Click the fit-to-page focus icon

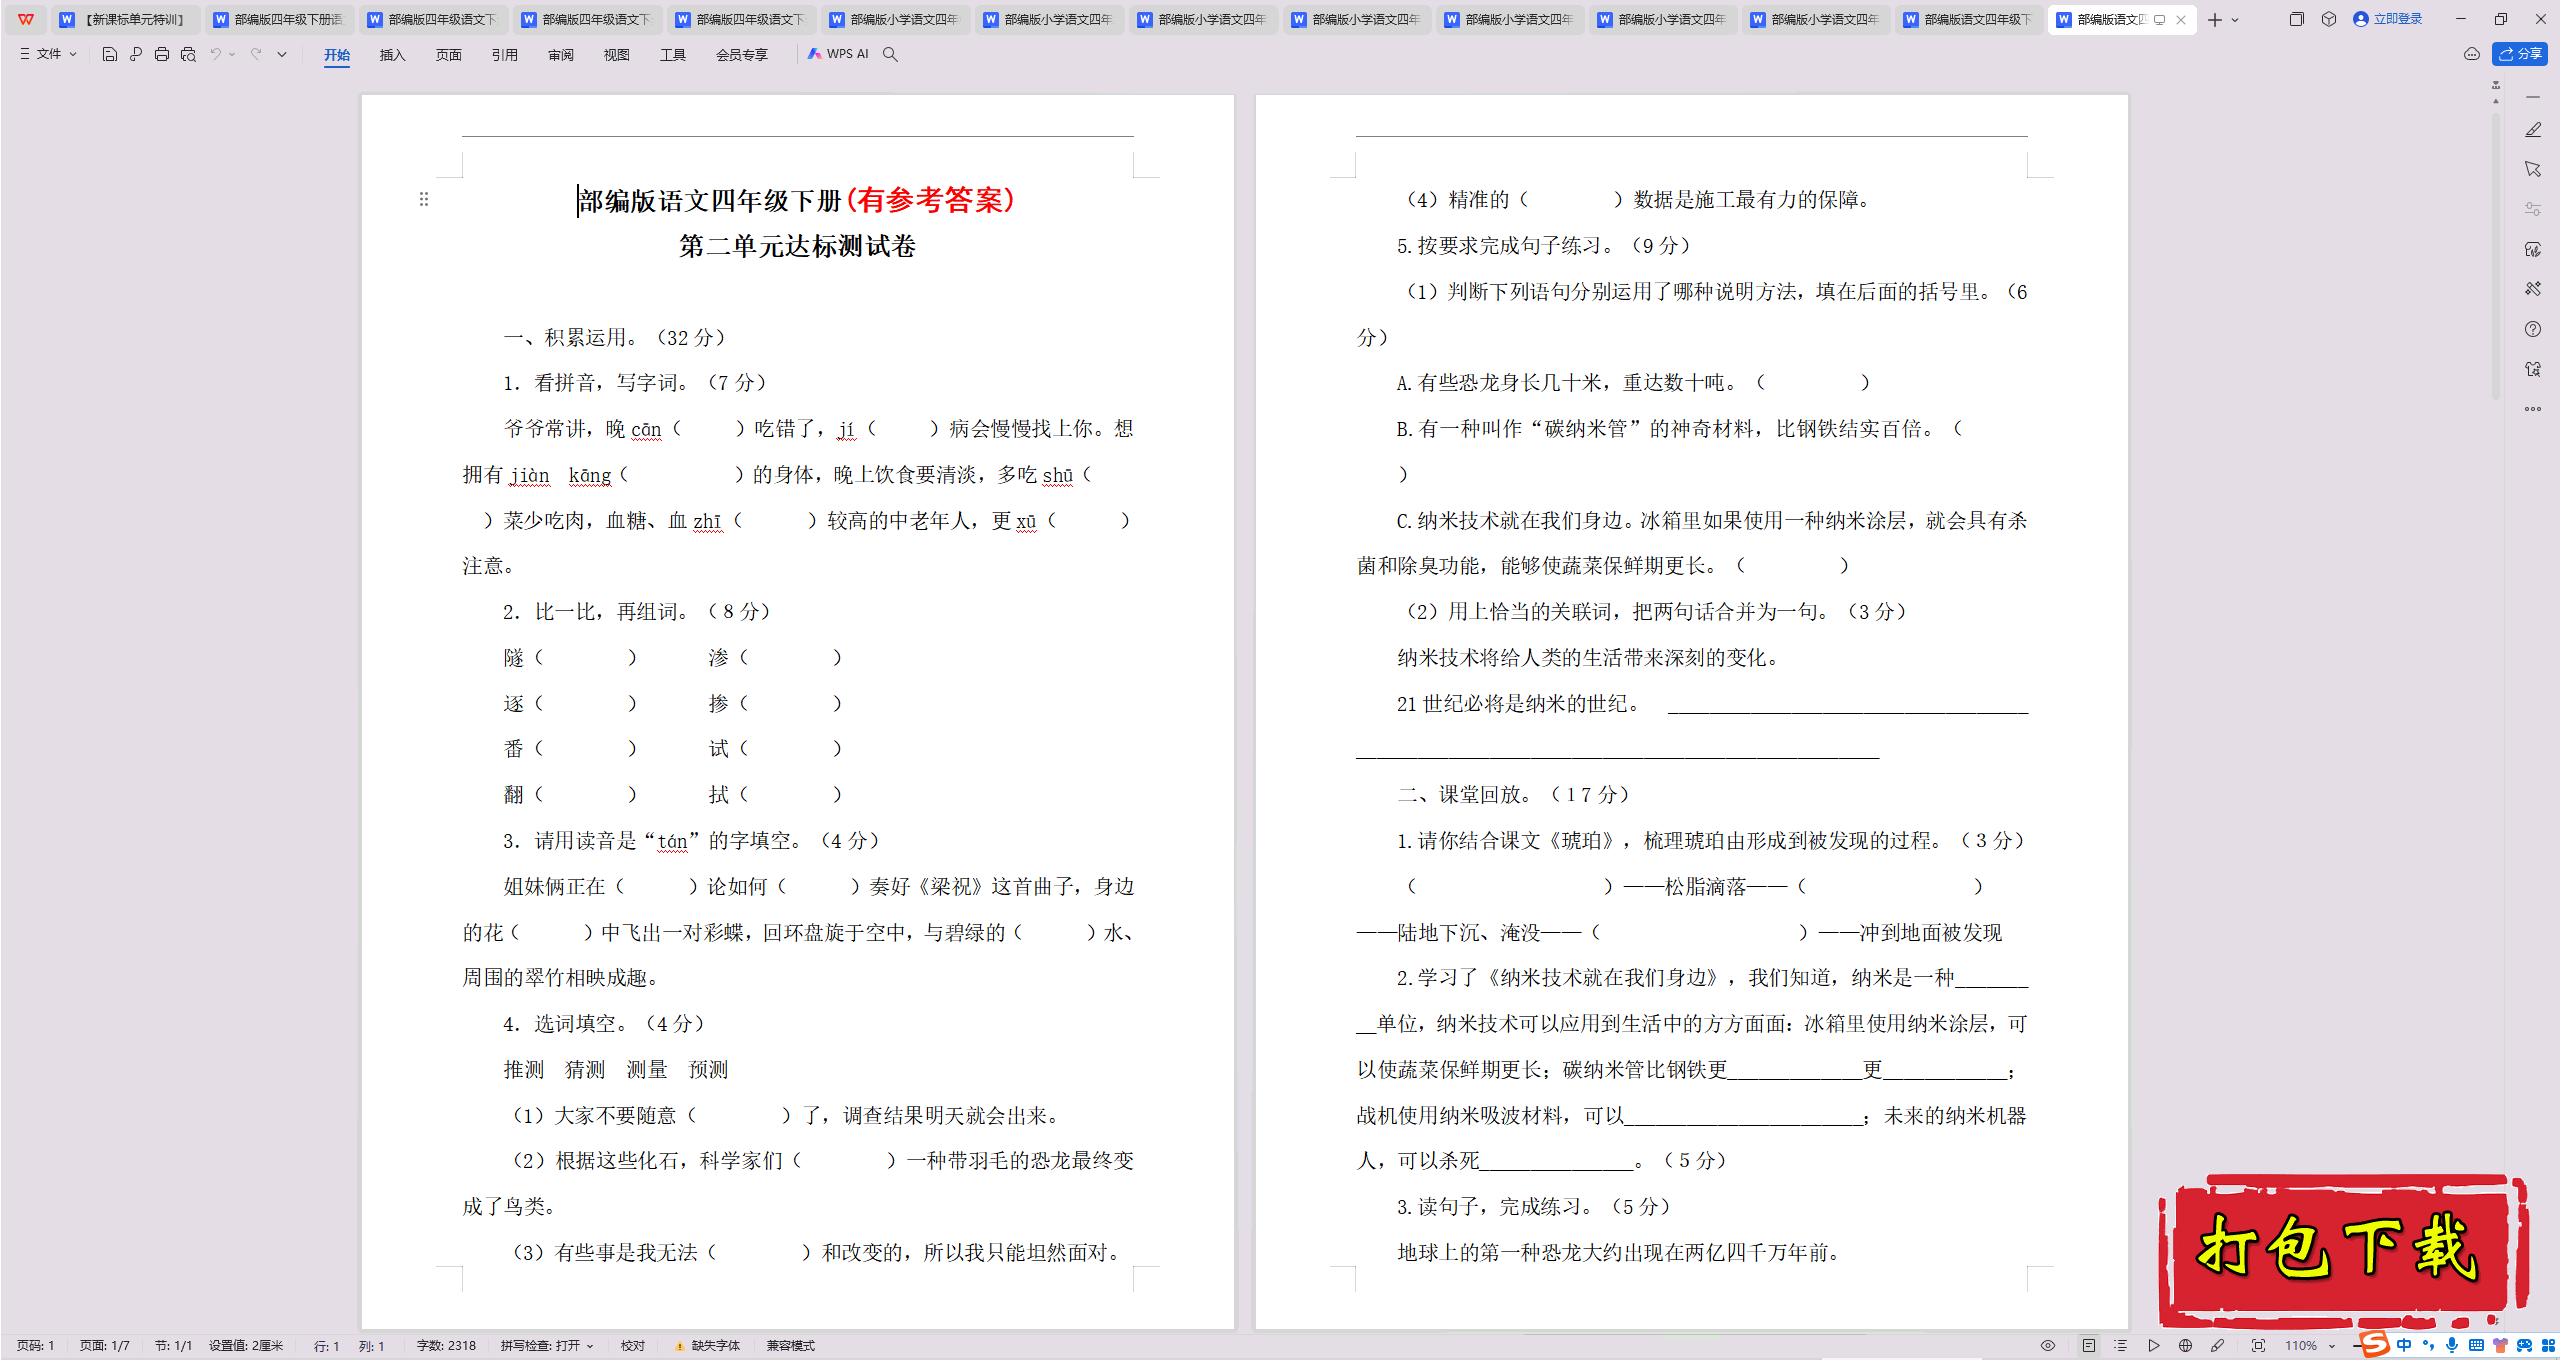tap(2258, 1346)
